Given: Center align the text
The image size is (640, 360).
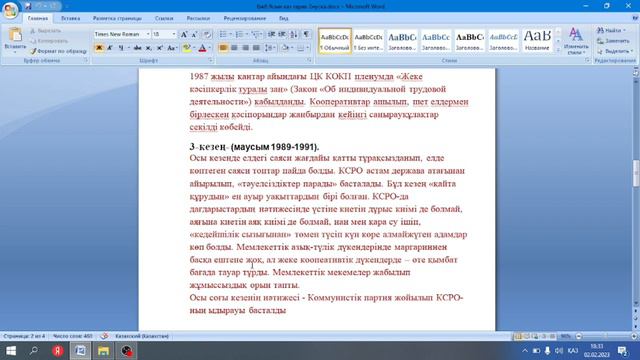Looking at the screenshot, I should (234, 48).
